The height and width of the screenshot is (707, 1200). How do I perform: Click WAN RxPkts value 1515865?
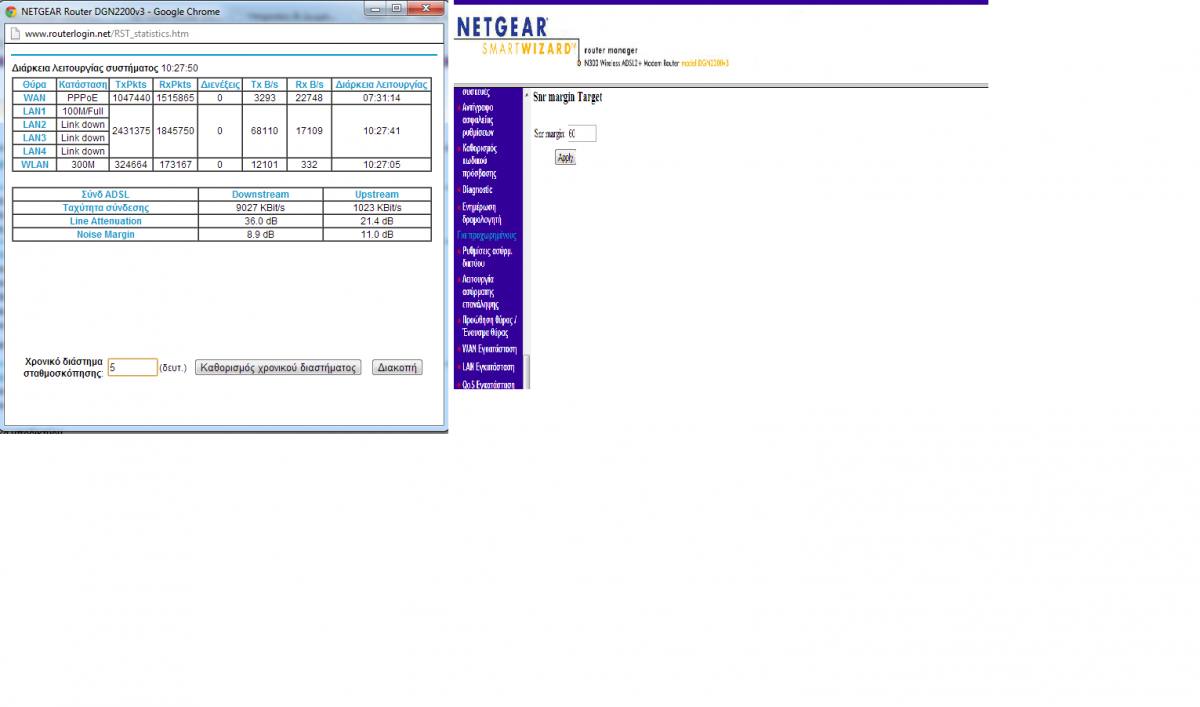[x=176, y=98]
